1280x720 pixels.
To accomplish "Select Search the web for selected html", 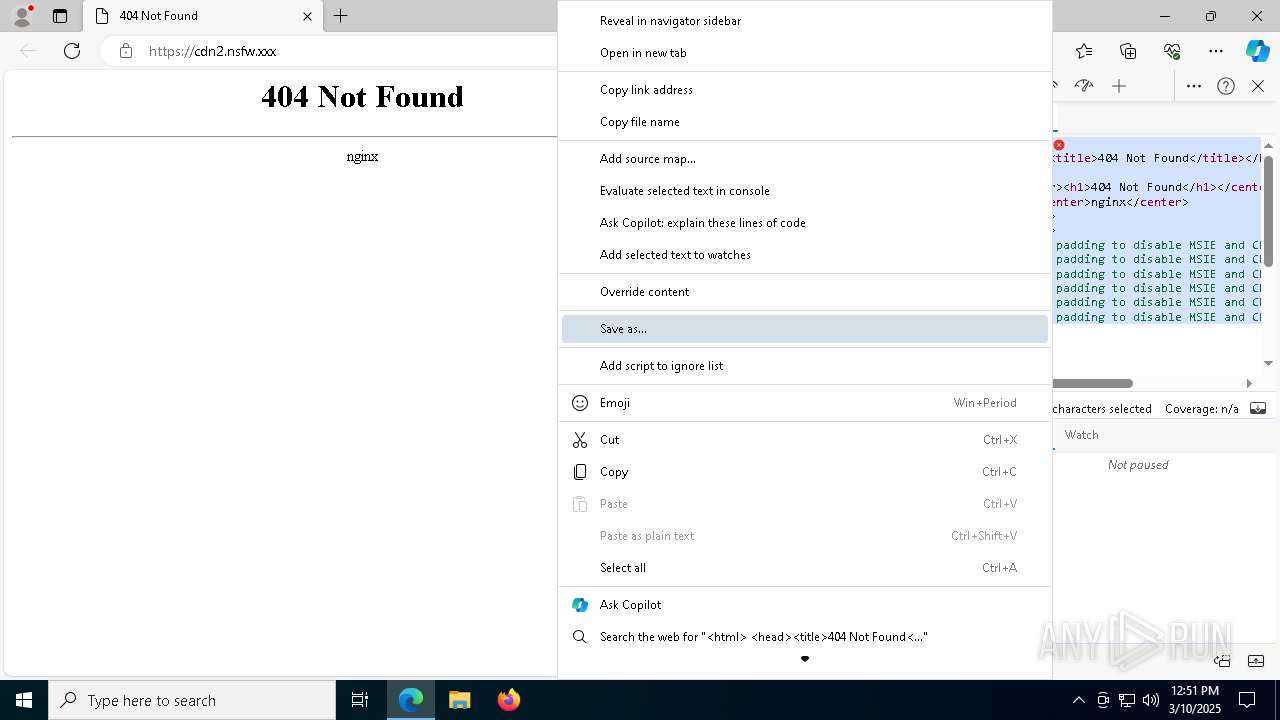I will click(x=805, y=636).
